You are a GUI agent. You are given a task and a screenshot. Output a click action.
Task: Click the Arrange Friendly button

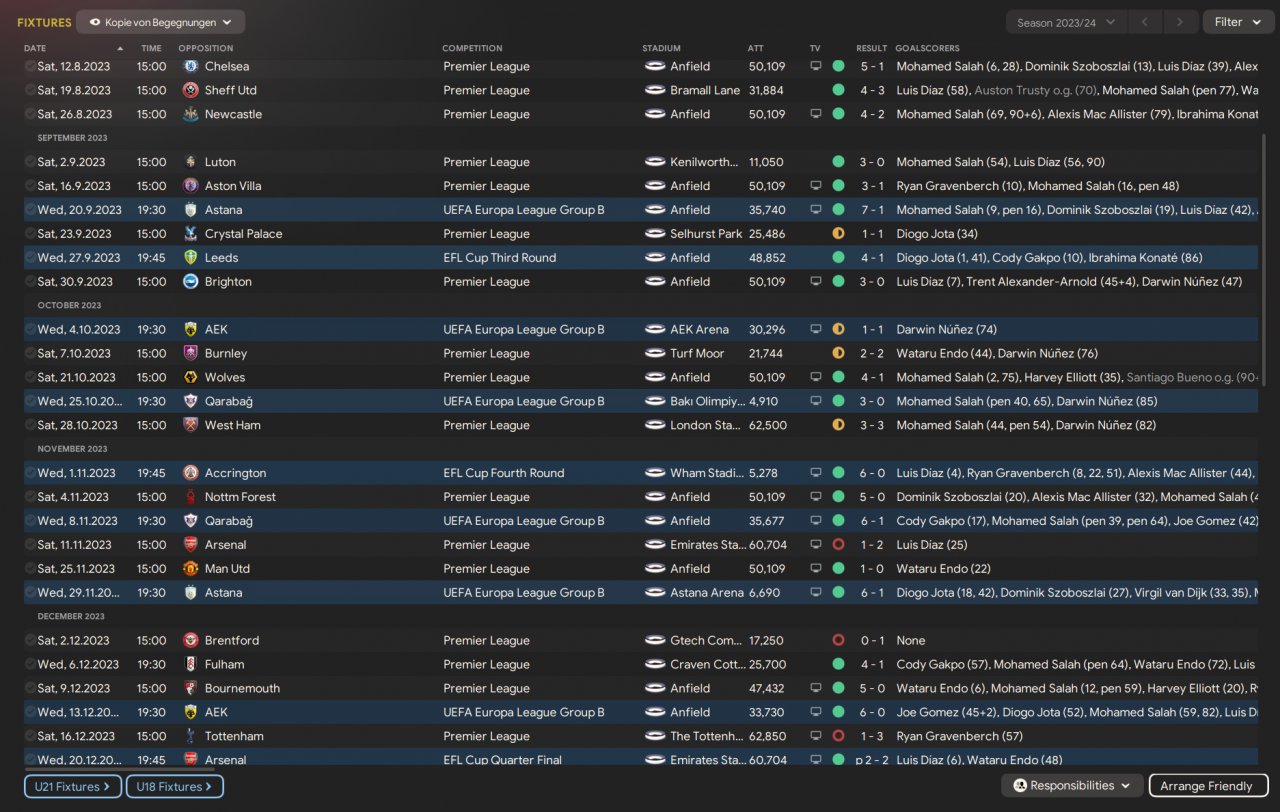(x=1208, y=786)
